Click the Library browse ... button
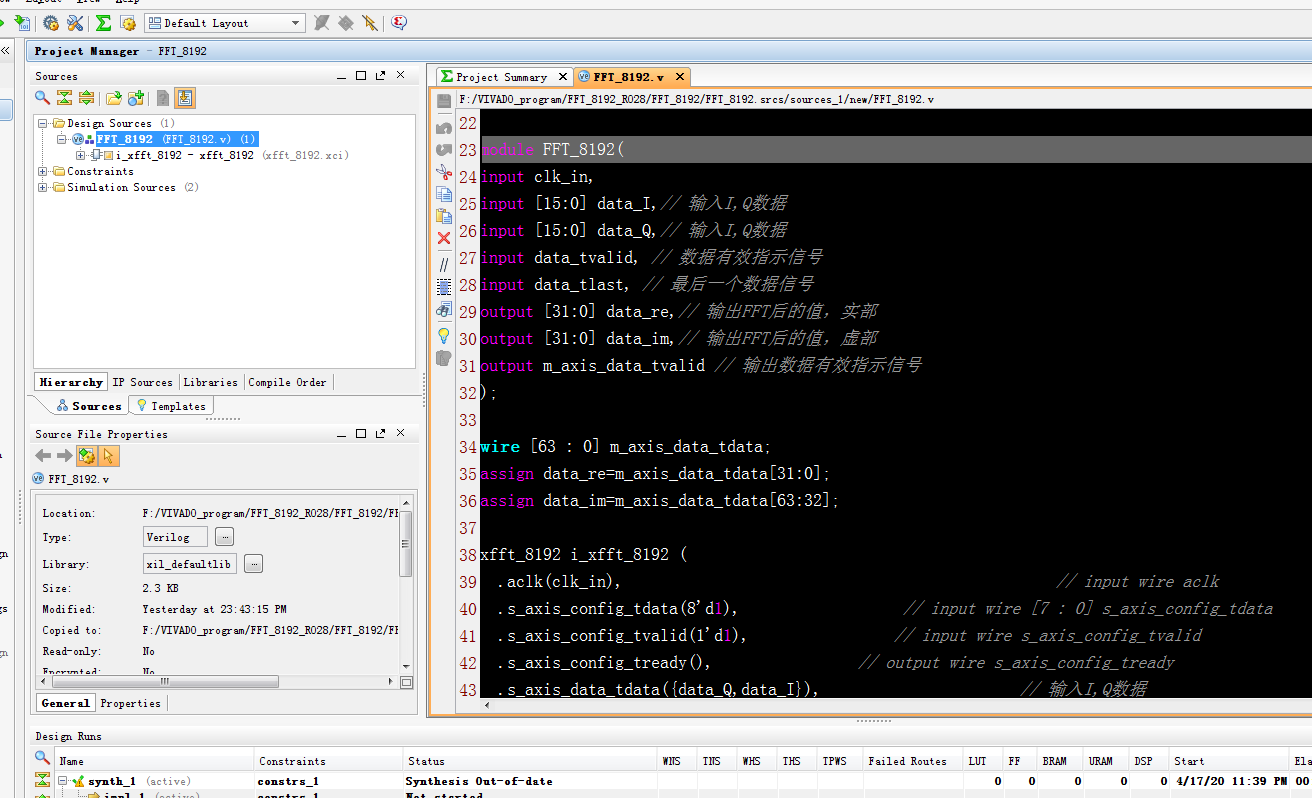The height and width of the screenshot is (798, 1312). click(x=253, y=563)
